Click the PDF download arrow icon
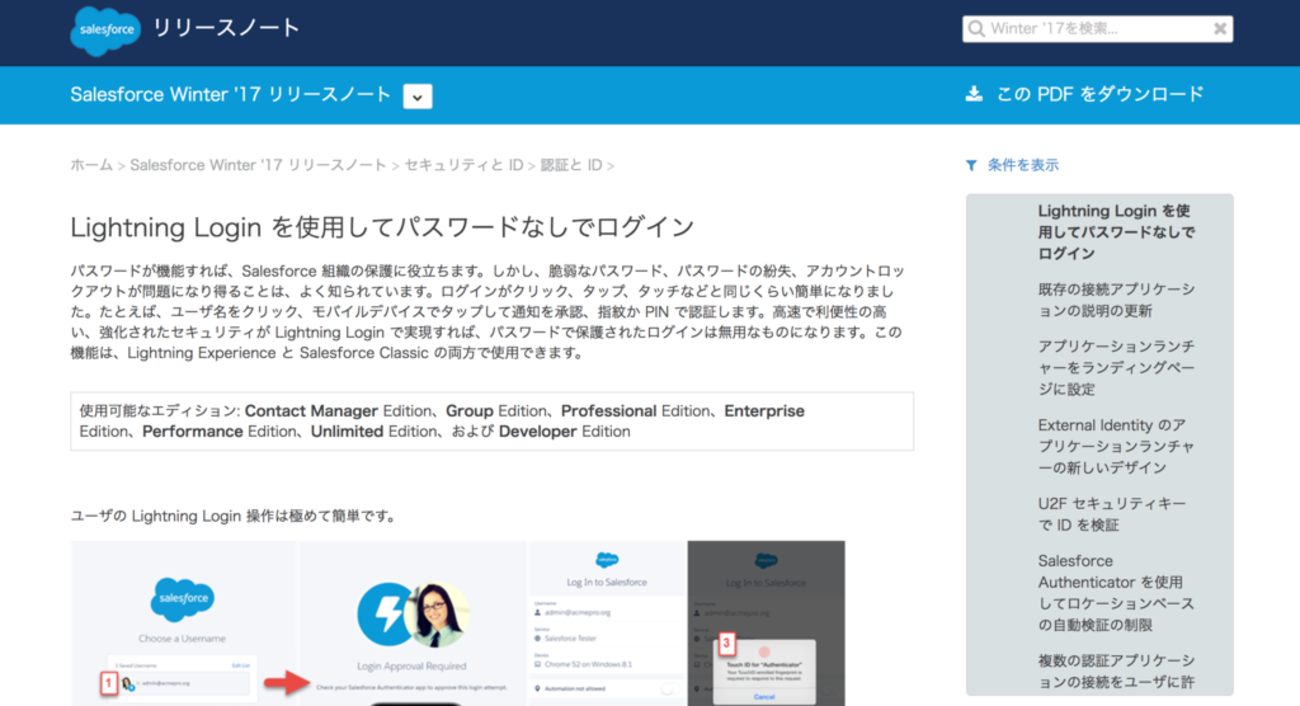This screenshot has height=706, width=1300. [973, 94]
